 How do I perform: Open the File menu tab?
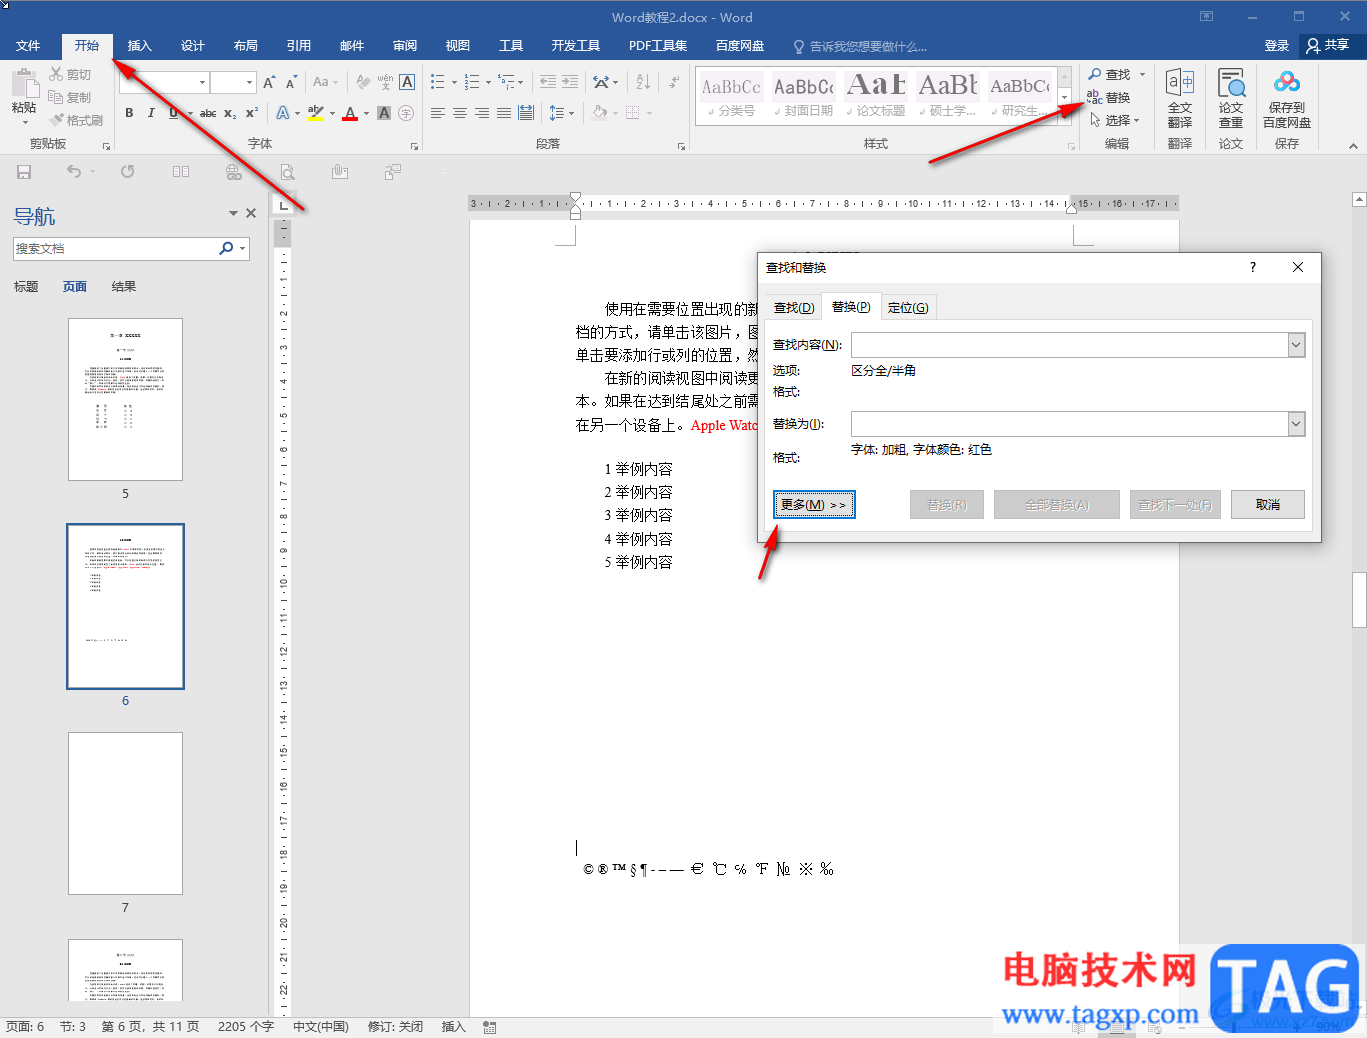(28, 46)
